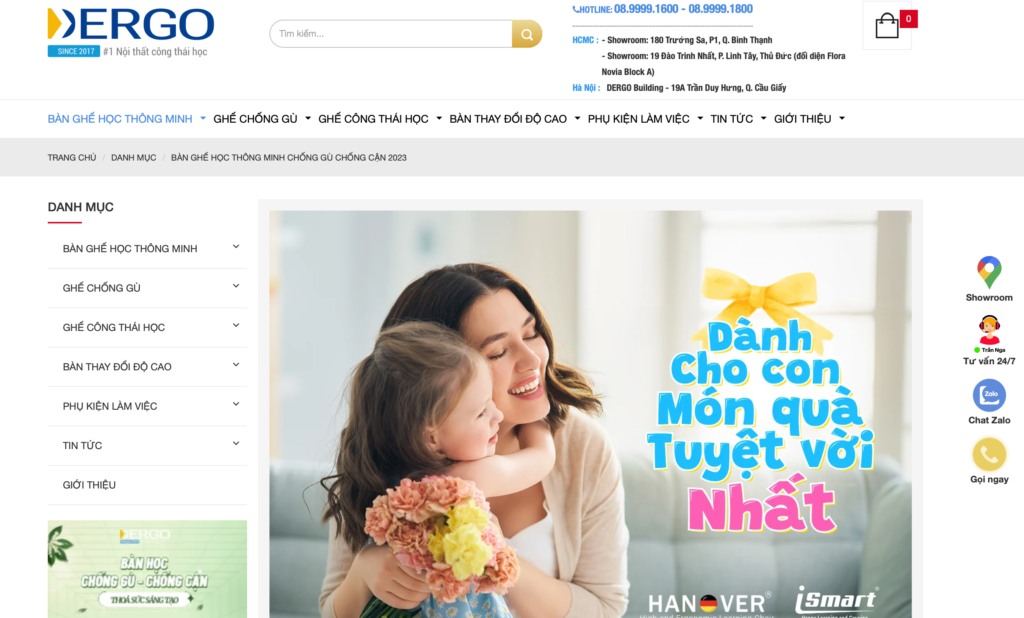Expand sidebar TIN TỨC chevron
The image size is (1024, 618).
(x=236, y=444)
